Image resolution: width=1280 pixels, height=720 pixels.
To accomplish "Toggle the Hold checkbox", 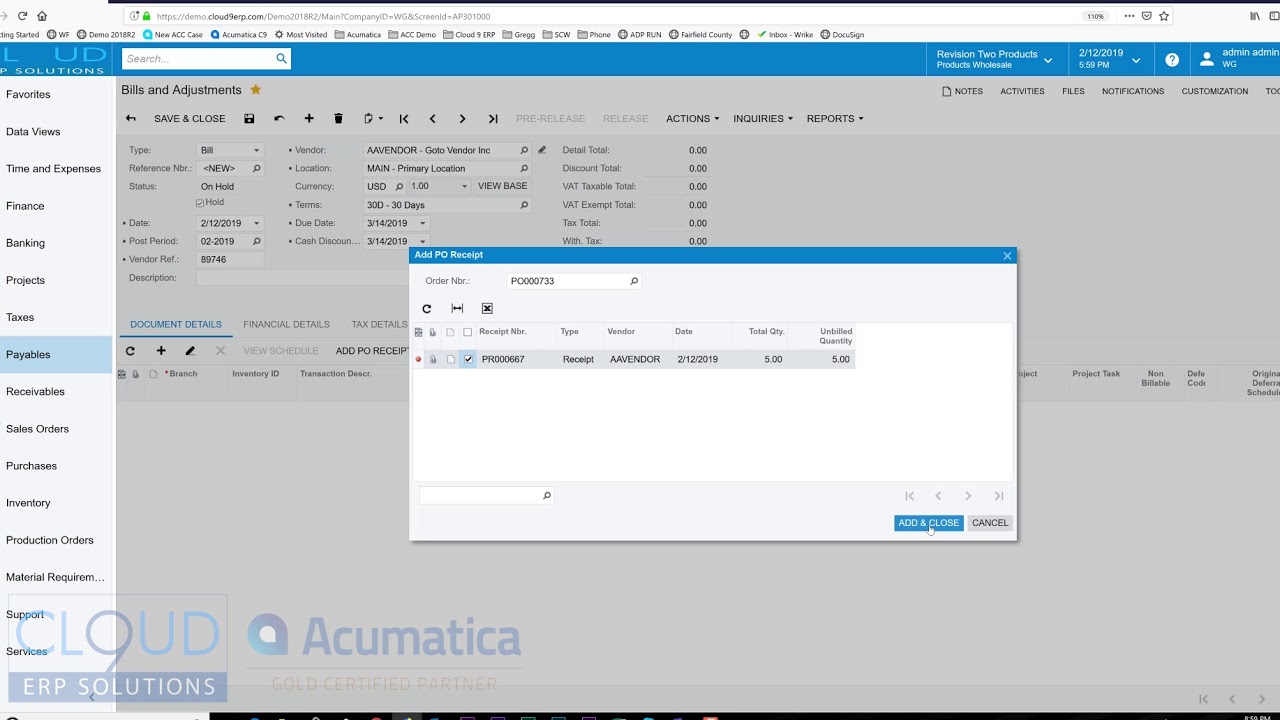I will [x=200, y=203].
